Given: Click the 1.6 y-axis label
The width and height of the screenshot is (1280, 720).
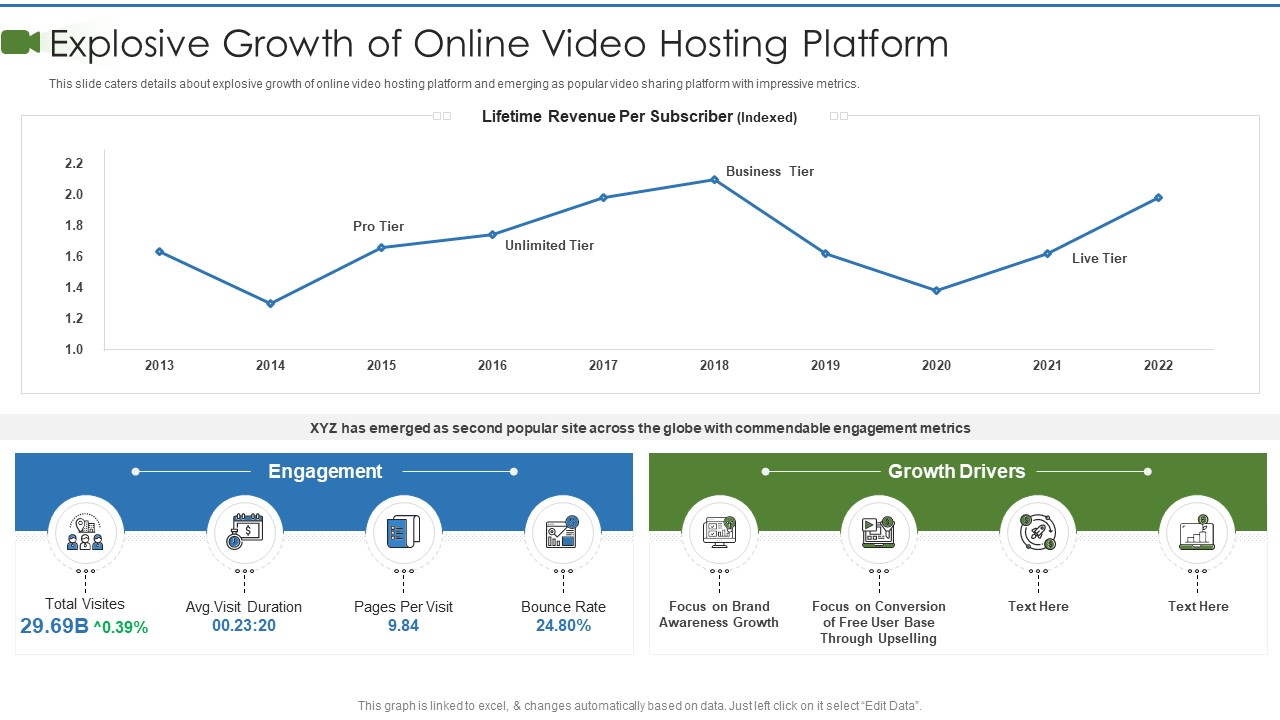Looking at the screenshot, I should click(74, 256).
